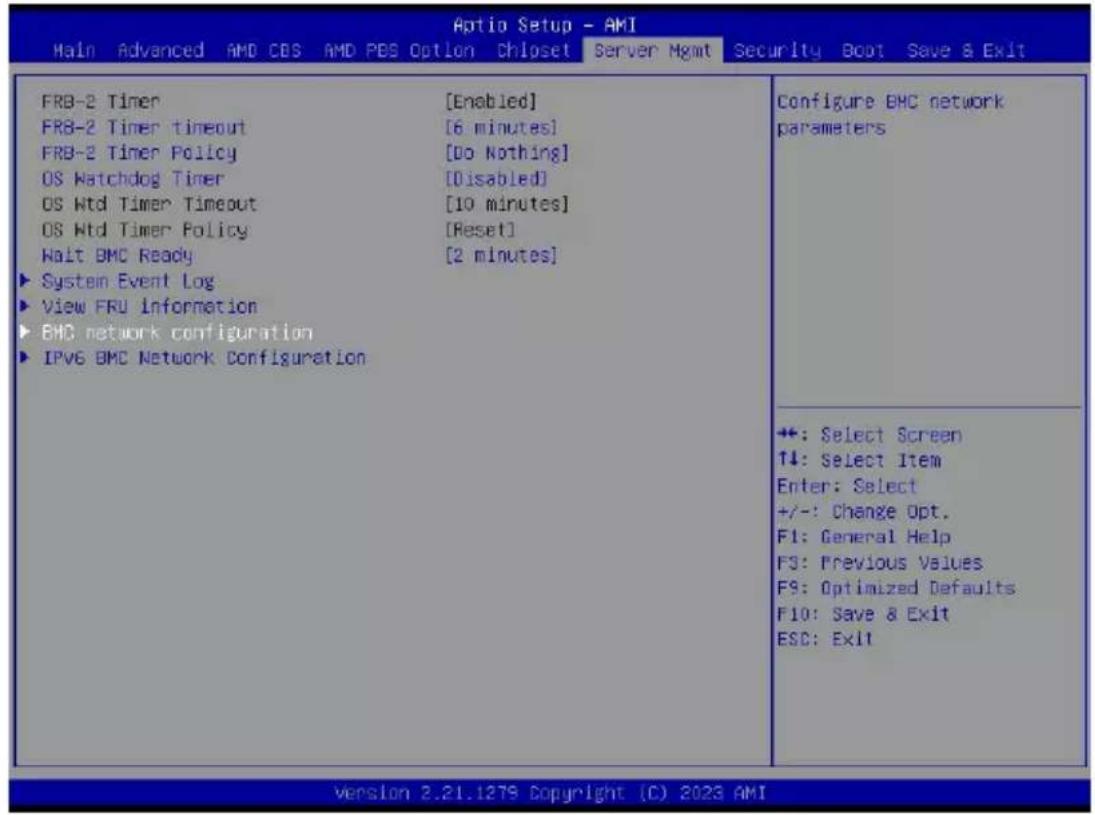Image resolution: width=1095 pixels, height=815 pixels.
Task: Click the F3: Previous Values hint
Action: click(880, 563)
